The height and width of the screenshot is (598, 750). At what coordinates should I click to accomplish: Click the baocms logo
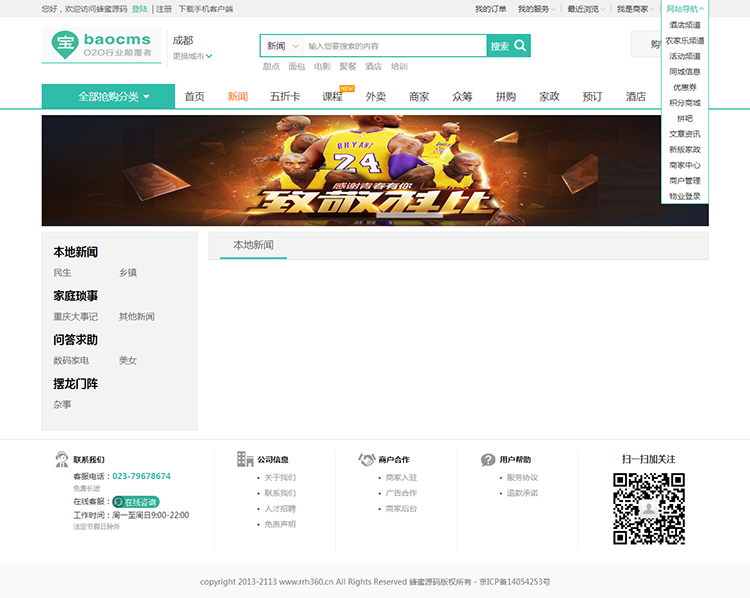pyautogui.click(x=101, y=45)
